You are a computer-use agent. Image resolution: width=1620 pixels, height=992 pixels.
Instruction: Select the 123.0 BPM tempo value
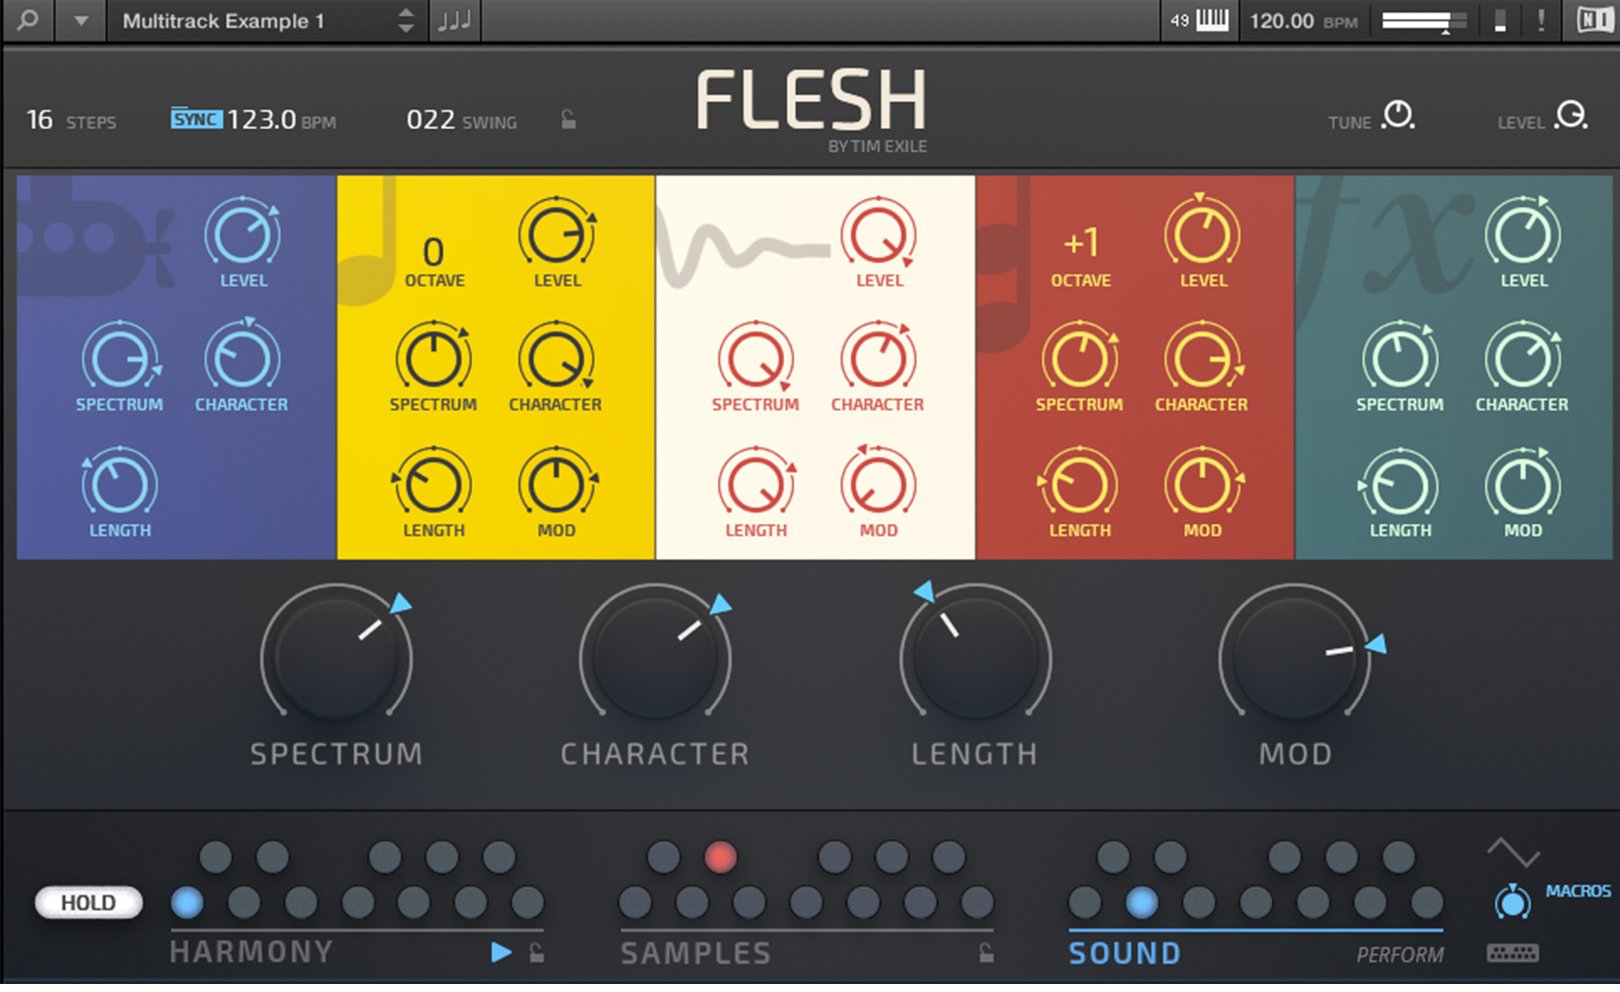pyautogui.click(x=262, y=120)
